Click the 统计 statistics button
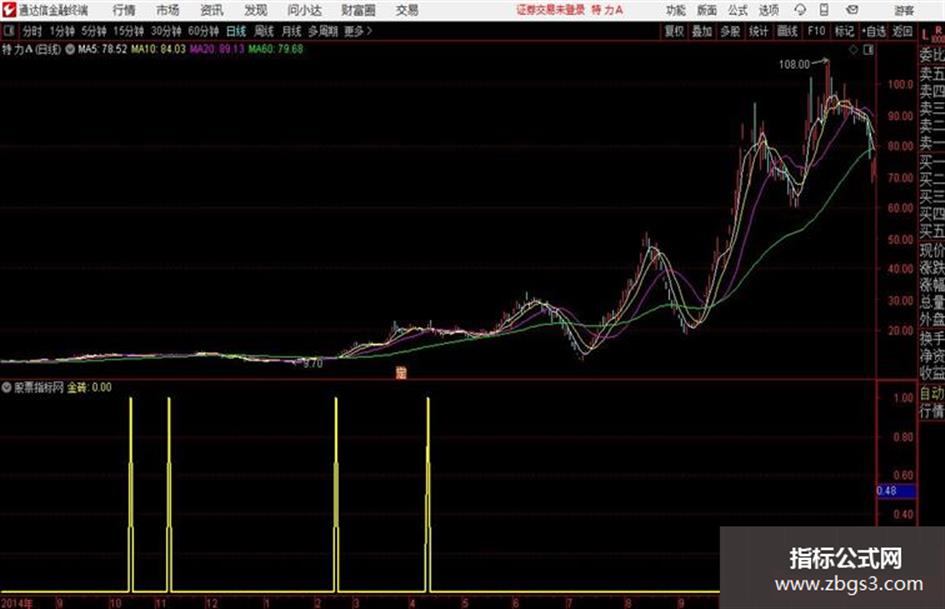 coord(759,31)
